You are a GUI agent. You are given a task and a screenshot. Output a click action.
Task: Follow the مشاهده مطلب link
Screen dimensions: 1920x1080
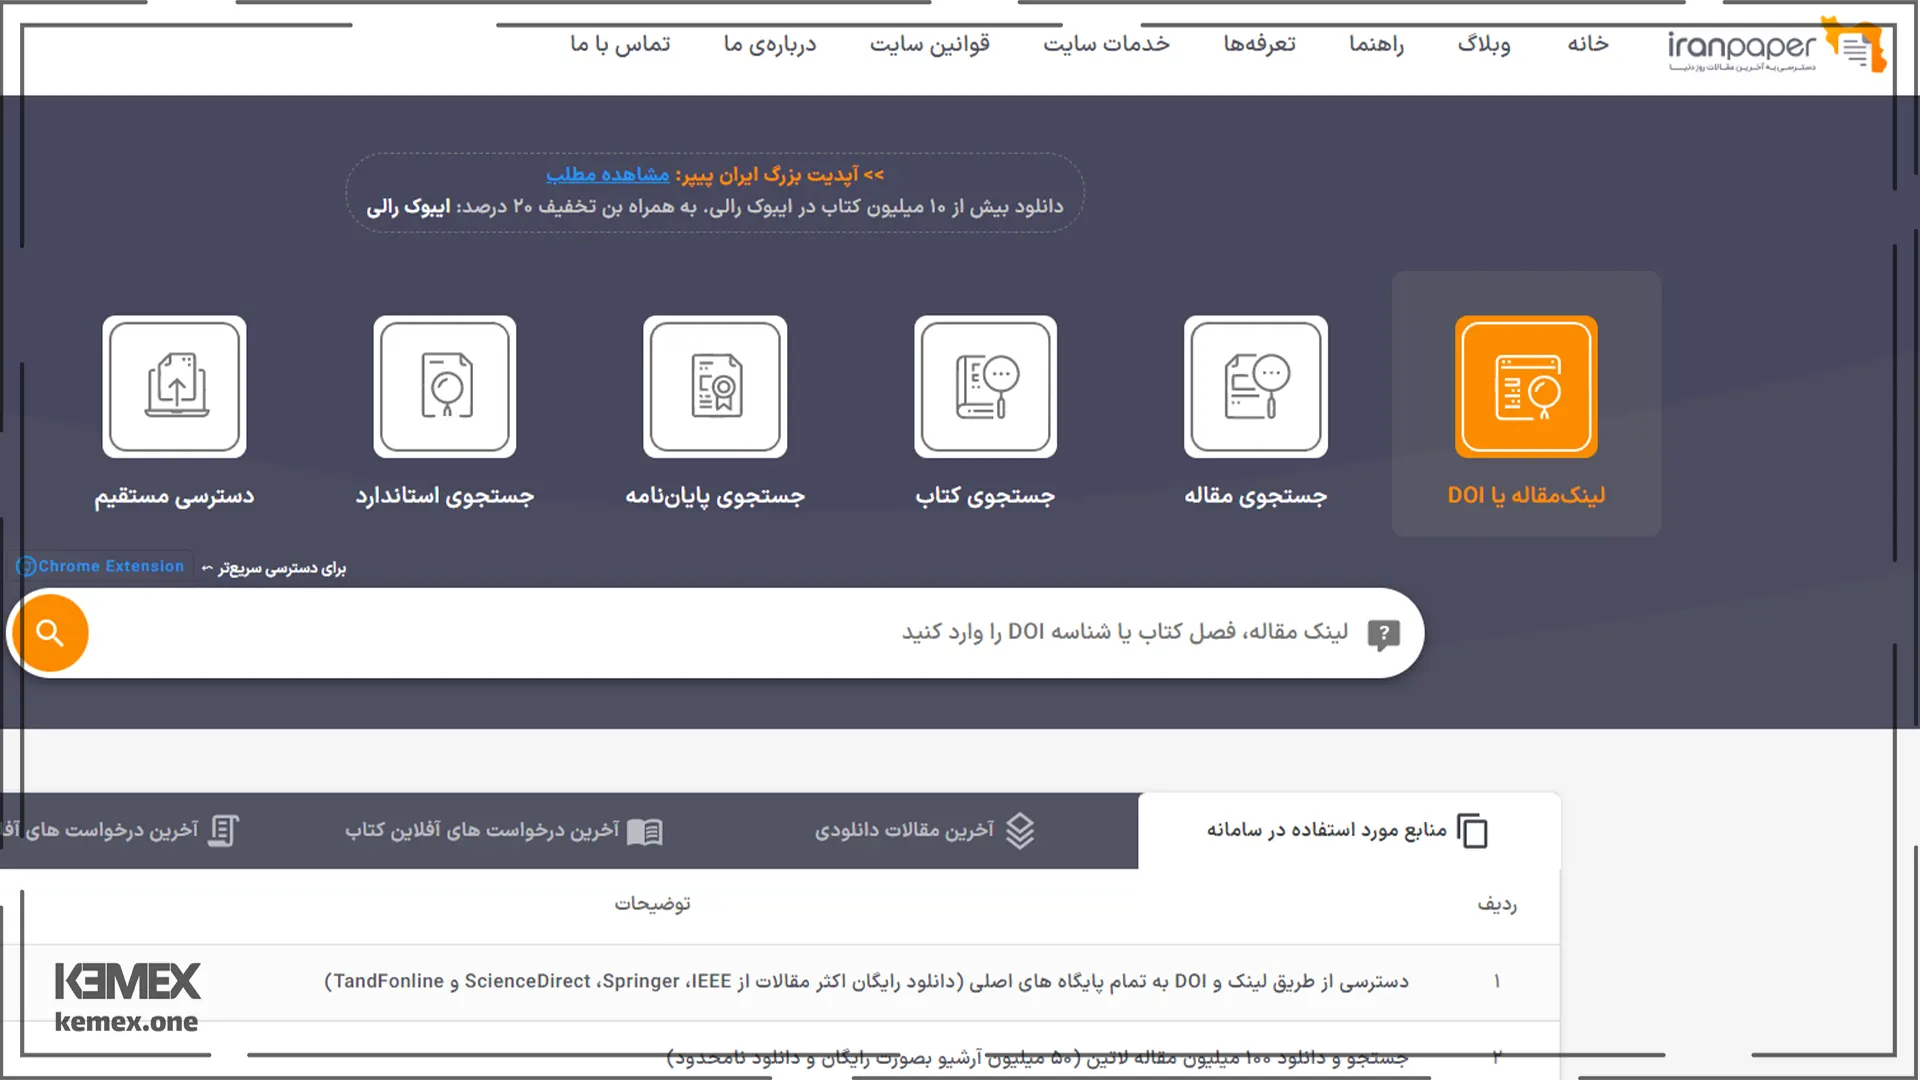pos(608,174)
